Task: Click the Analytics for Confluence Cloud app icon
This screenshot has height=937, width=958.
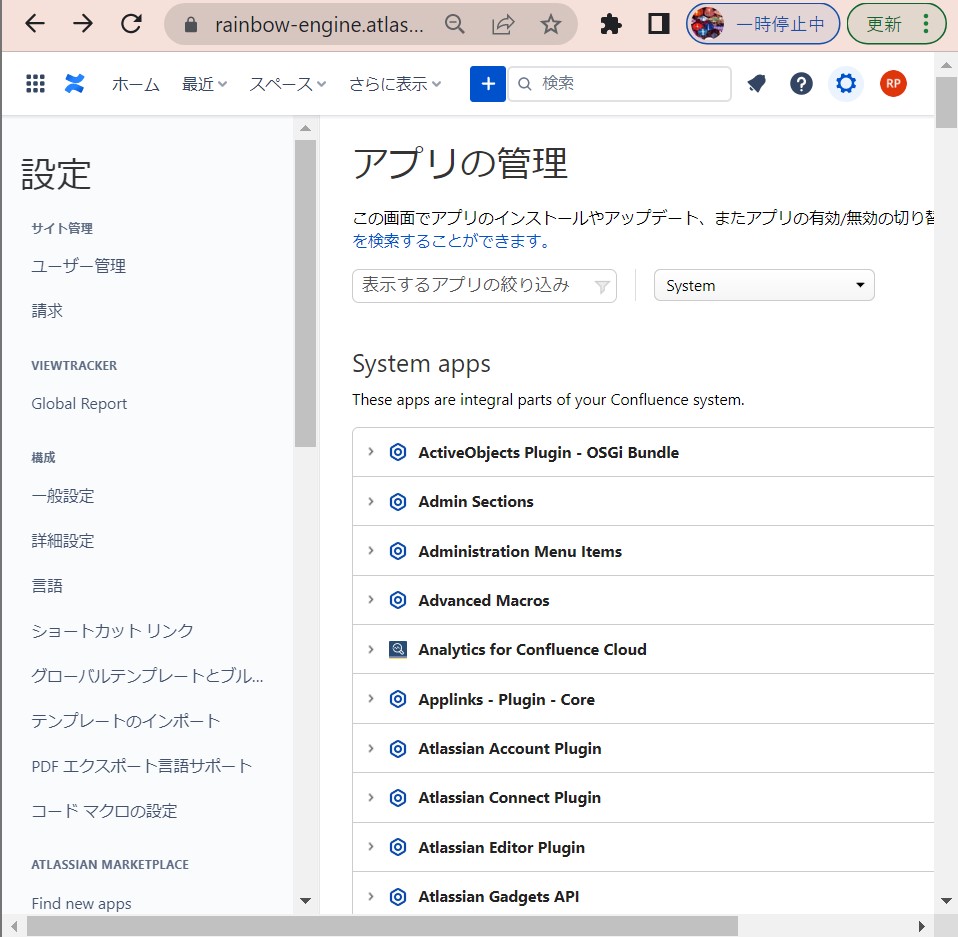Action: click(398, 649)
